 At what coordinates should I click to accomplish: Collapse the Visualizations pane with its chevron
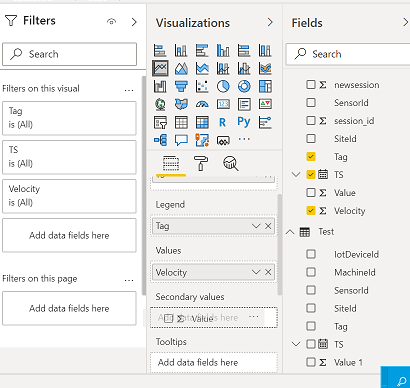(x=270, y=22)
